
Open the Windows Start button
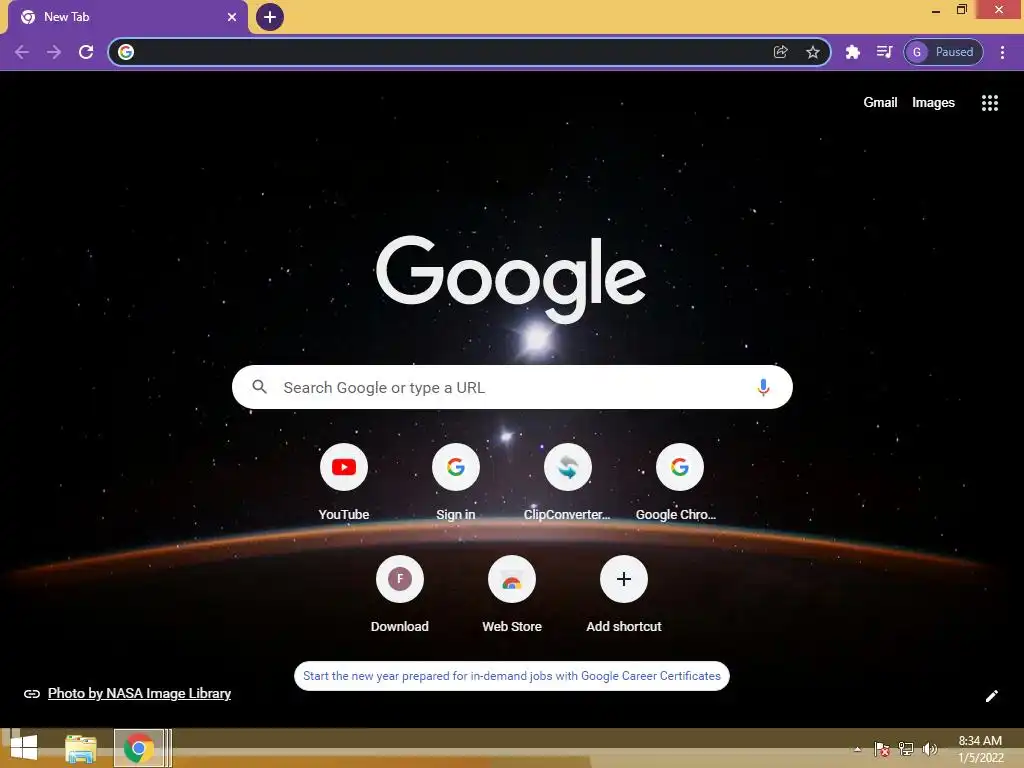[x=24, y=748]
